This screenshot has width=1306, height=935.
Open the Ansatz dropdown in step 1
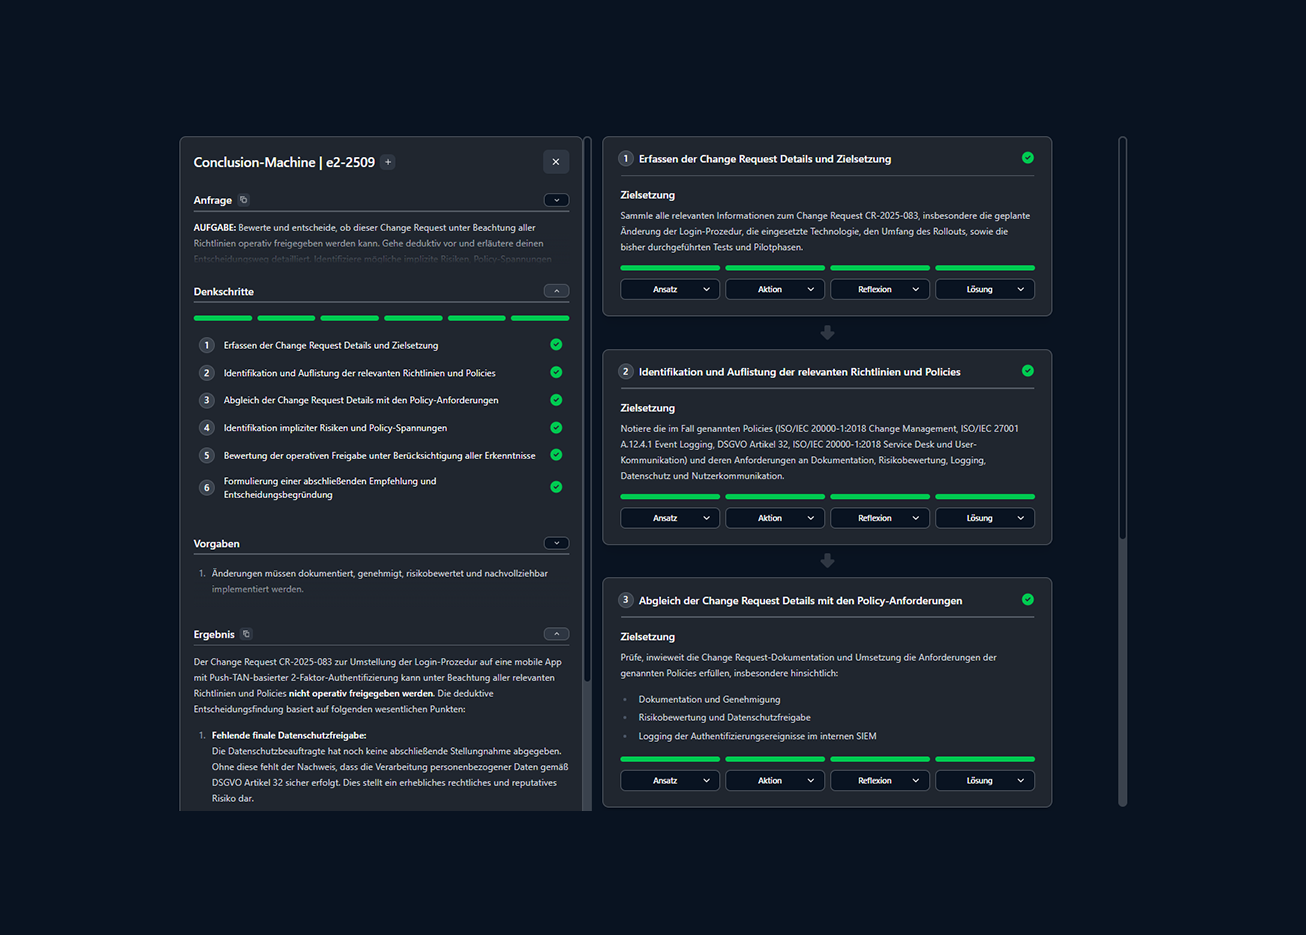point(670,289)
